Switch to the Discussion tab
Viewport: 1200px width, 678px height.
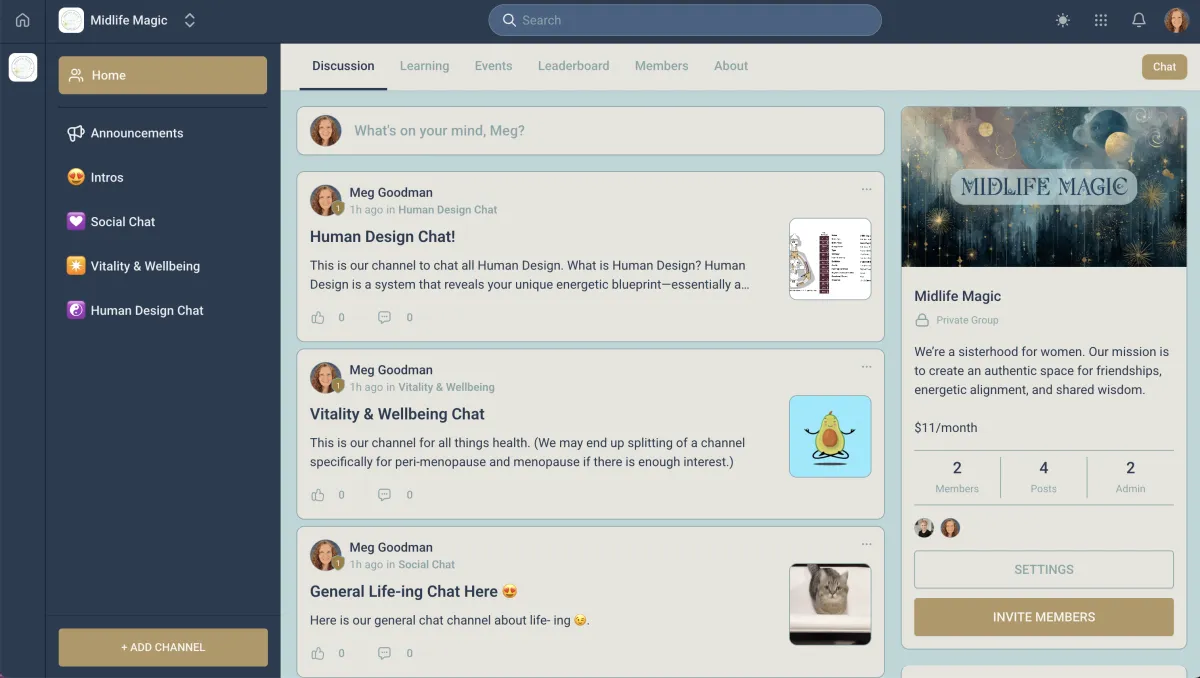pyautogui.click(x=343, y=66)
